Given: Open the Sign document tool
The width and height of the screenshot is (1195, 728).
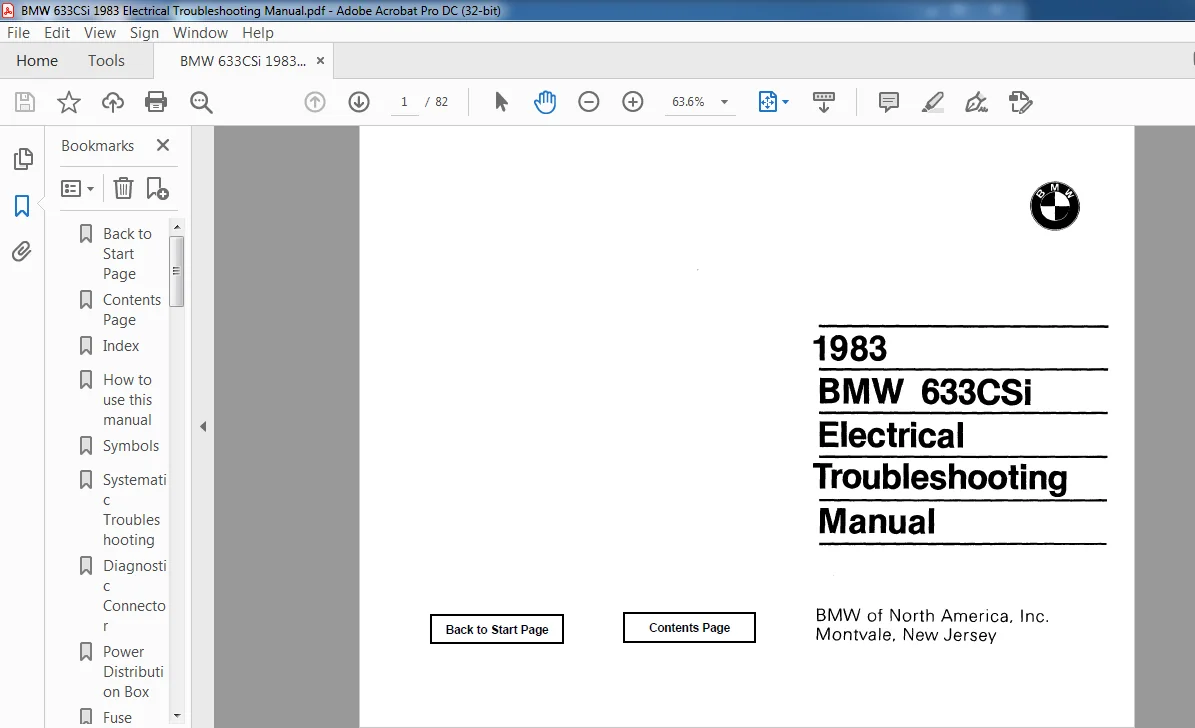Looking at the screenshot, I should (x=976, y=102).
